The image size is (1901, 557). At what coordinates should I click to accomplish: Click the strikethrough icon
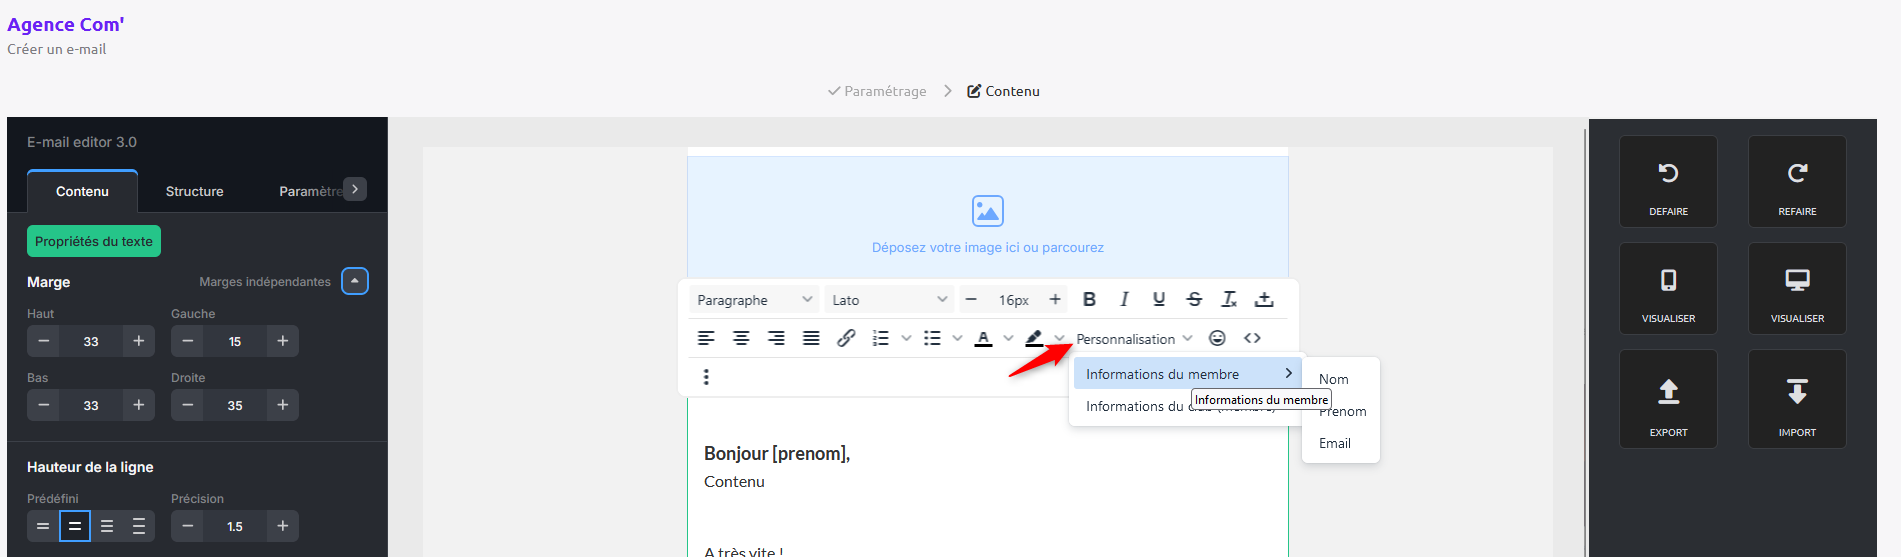click(x=1194, y=299)
